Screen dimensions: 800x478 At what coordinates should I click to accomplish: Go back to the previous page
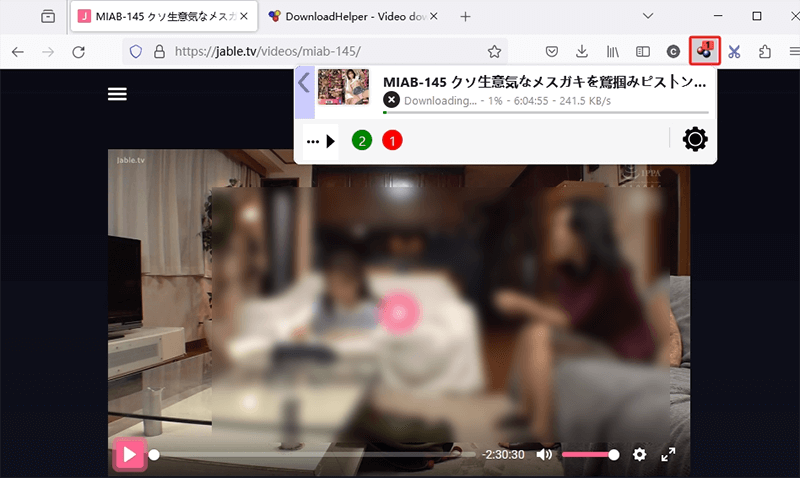(x=18, y=52)
